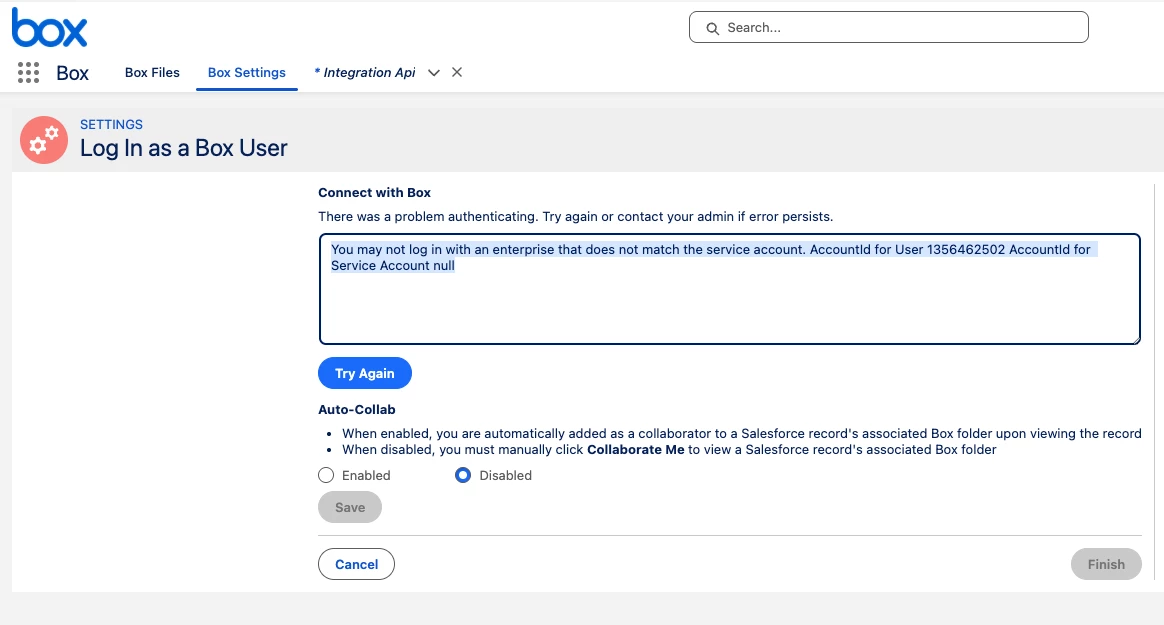
Task: Focus the Search input field
Action: (889, 27)
